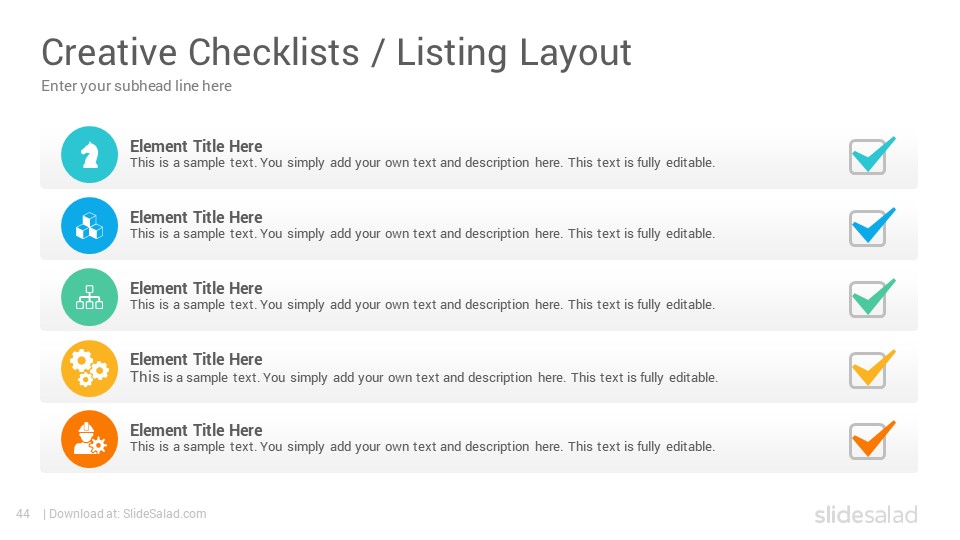The height and width of the screenshot is (540, 960).
Task: Toggle the blue checkmark checkbox
Action: point(871,227)
